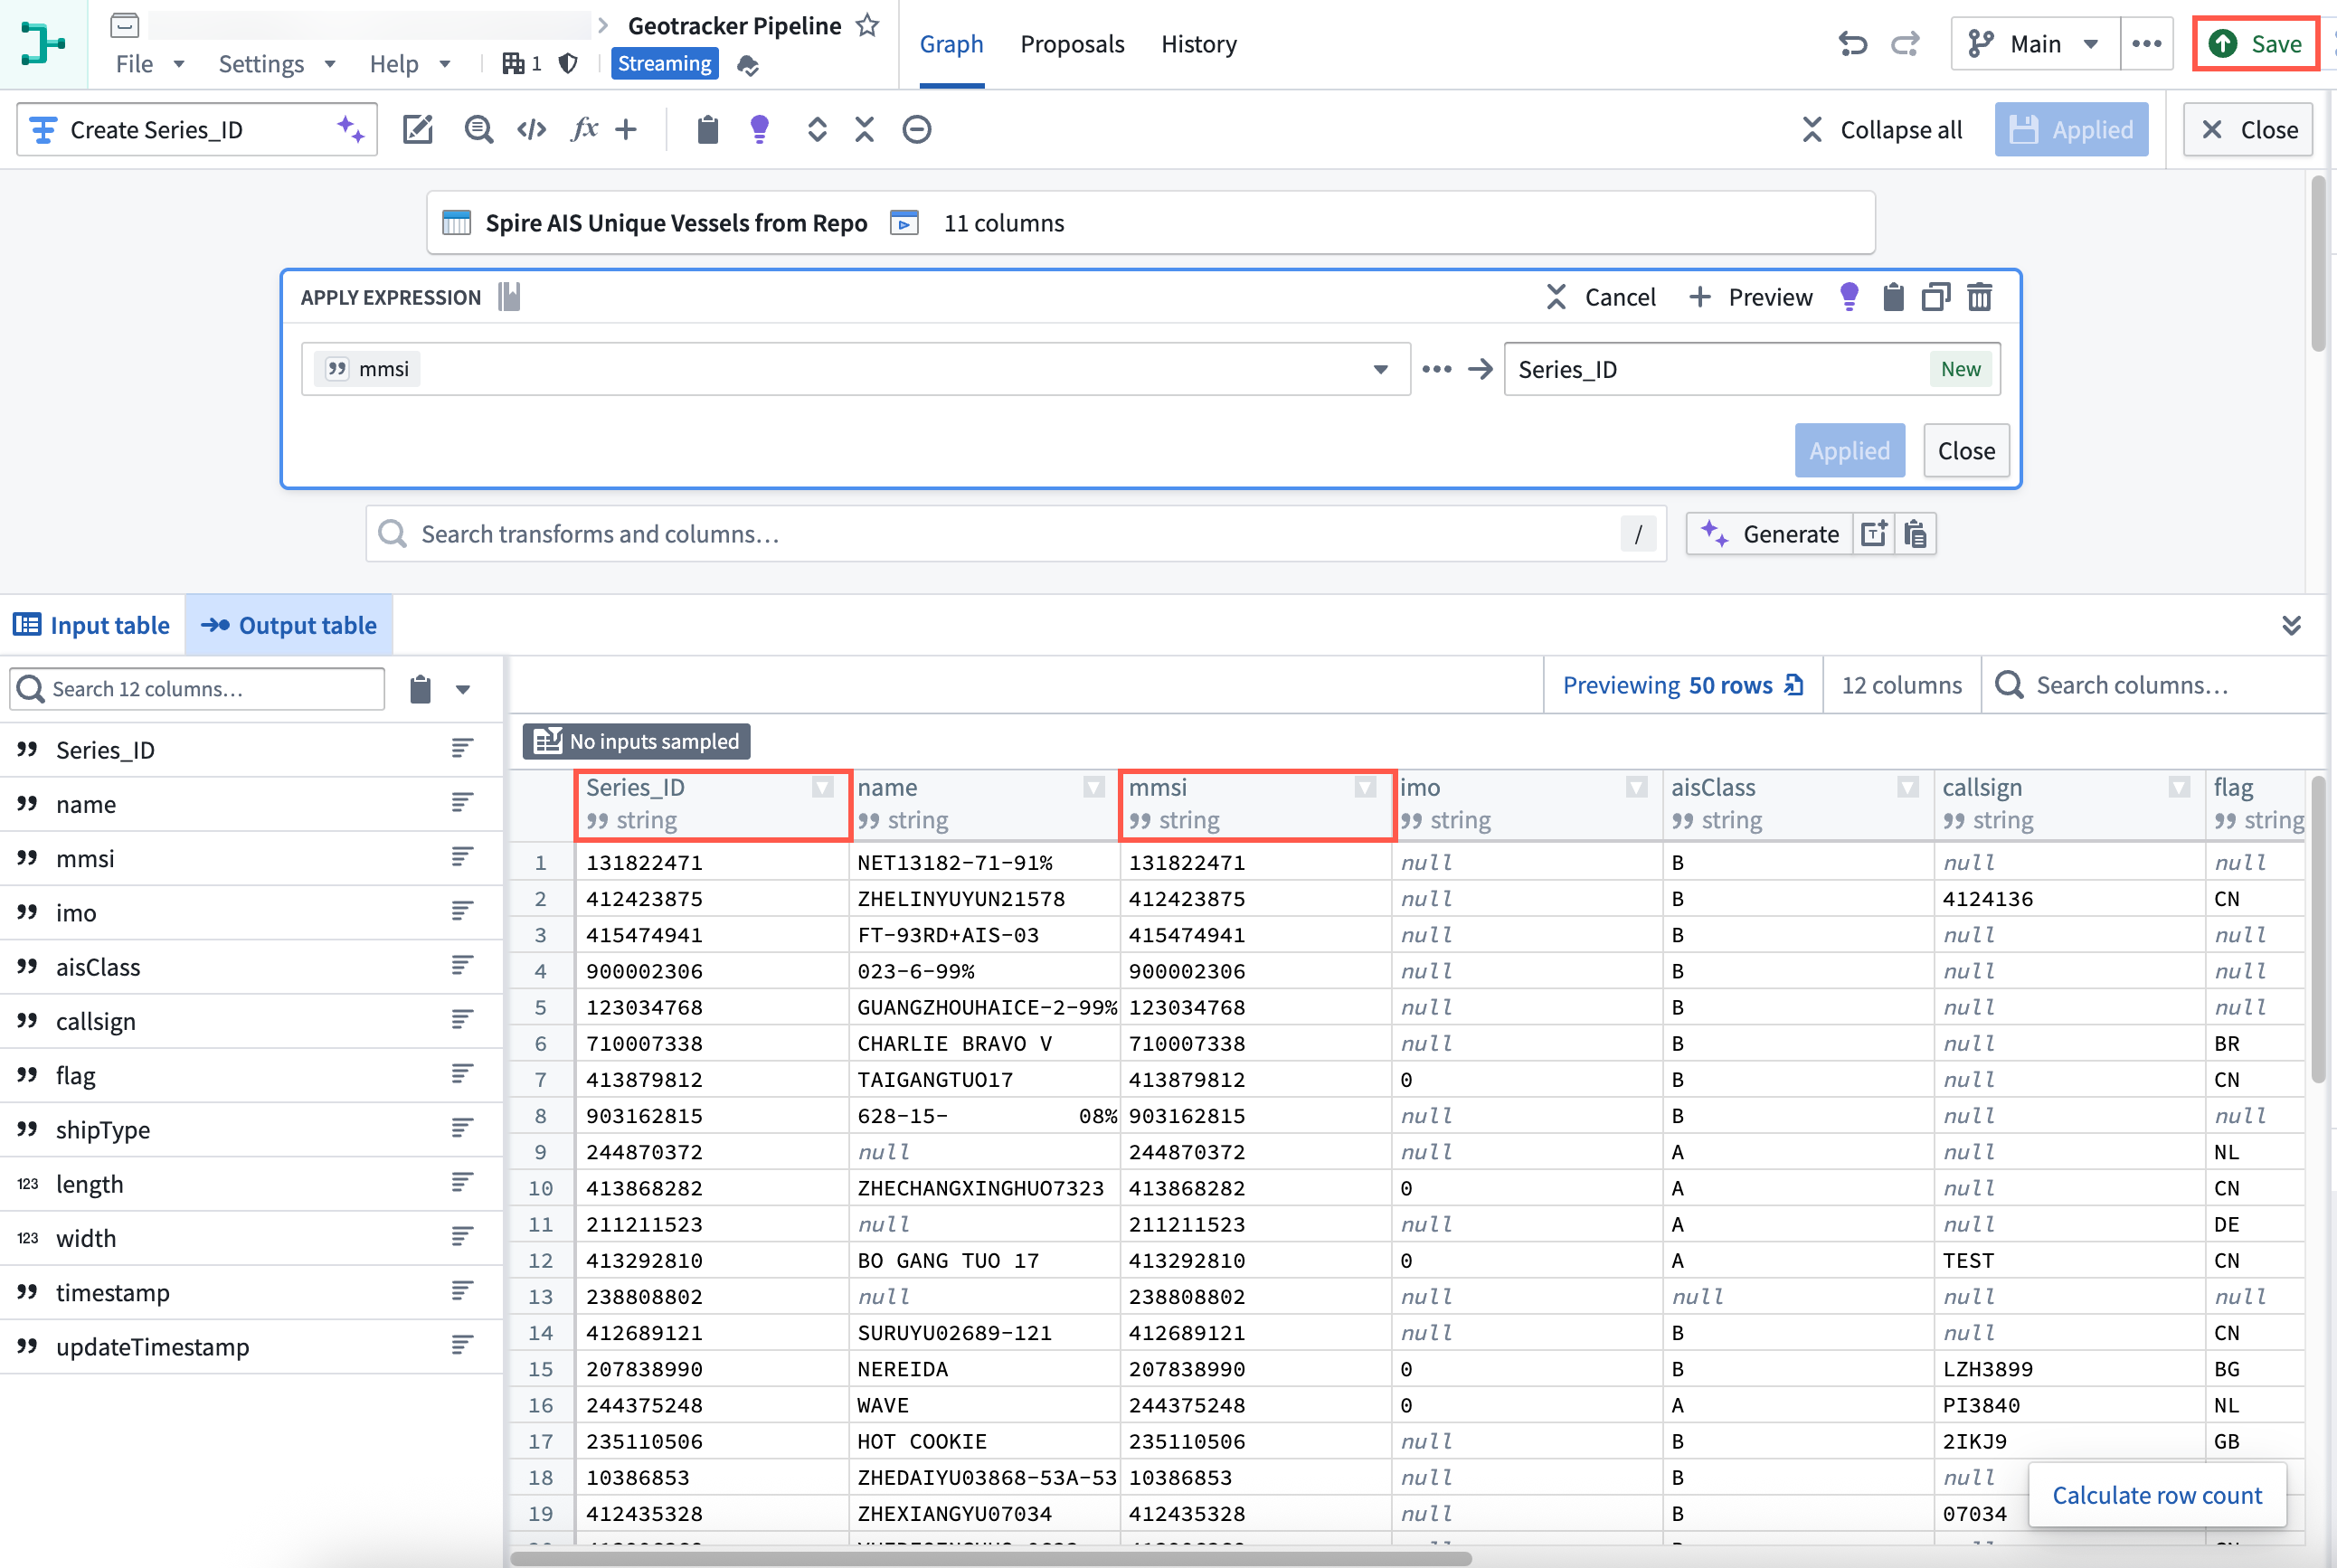Duplicate the expression via the copy icon

1936,296
